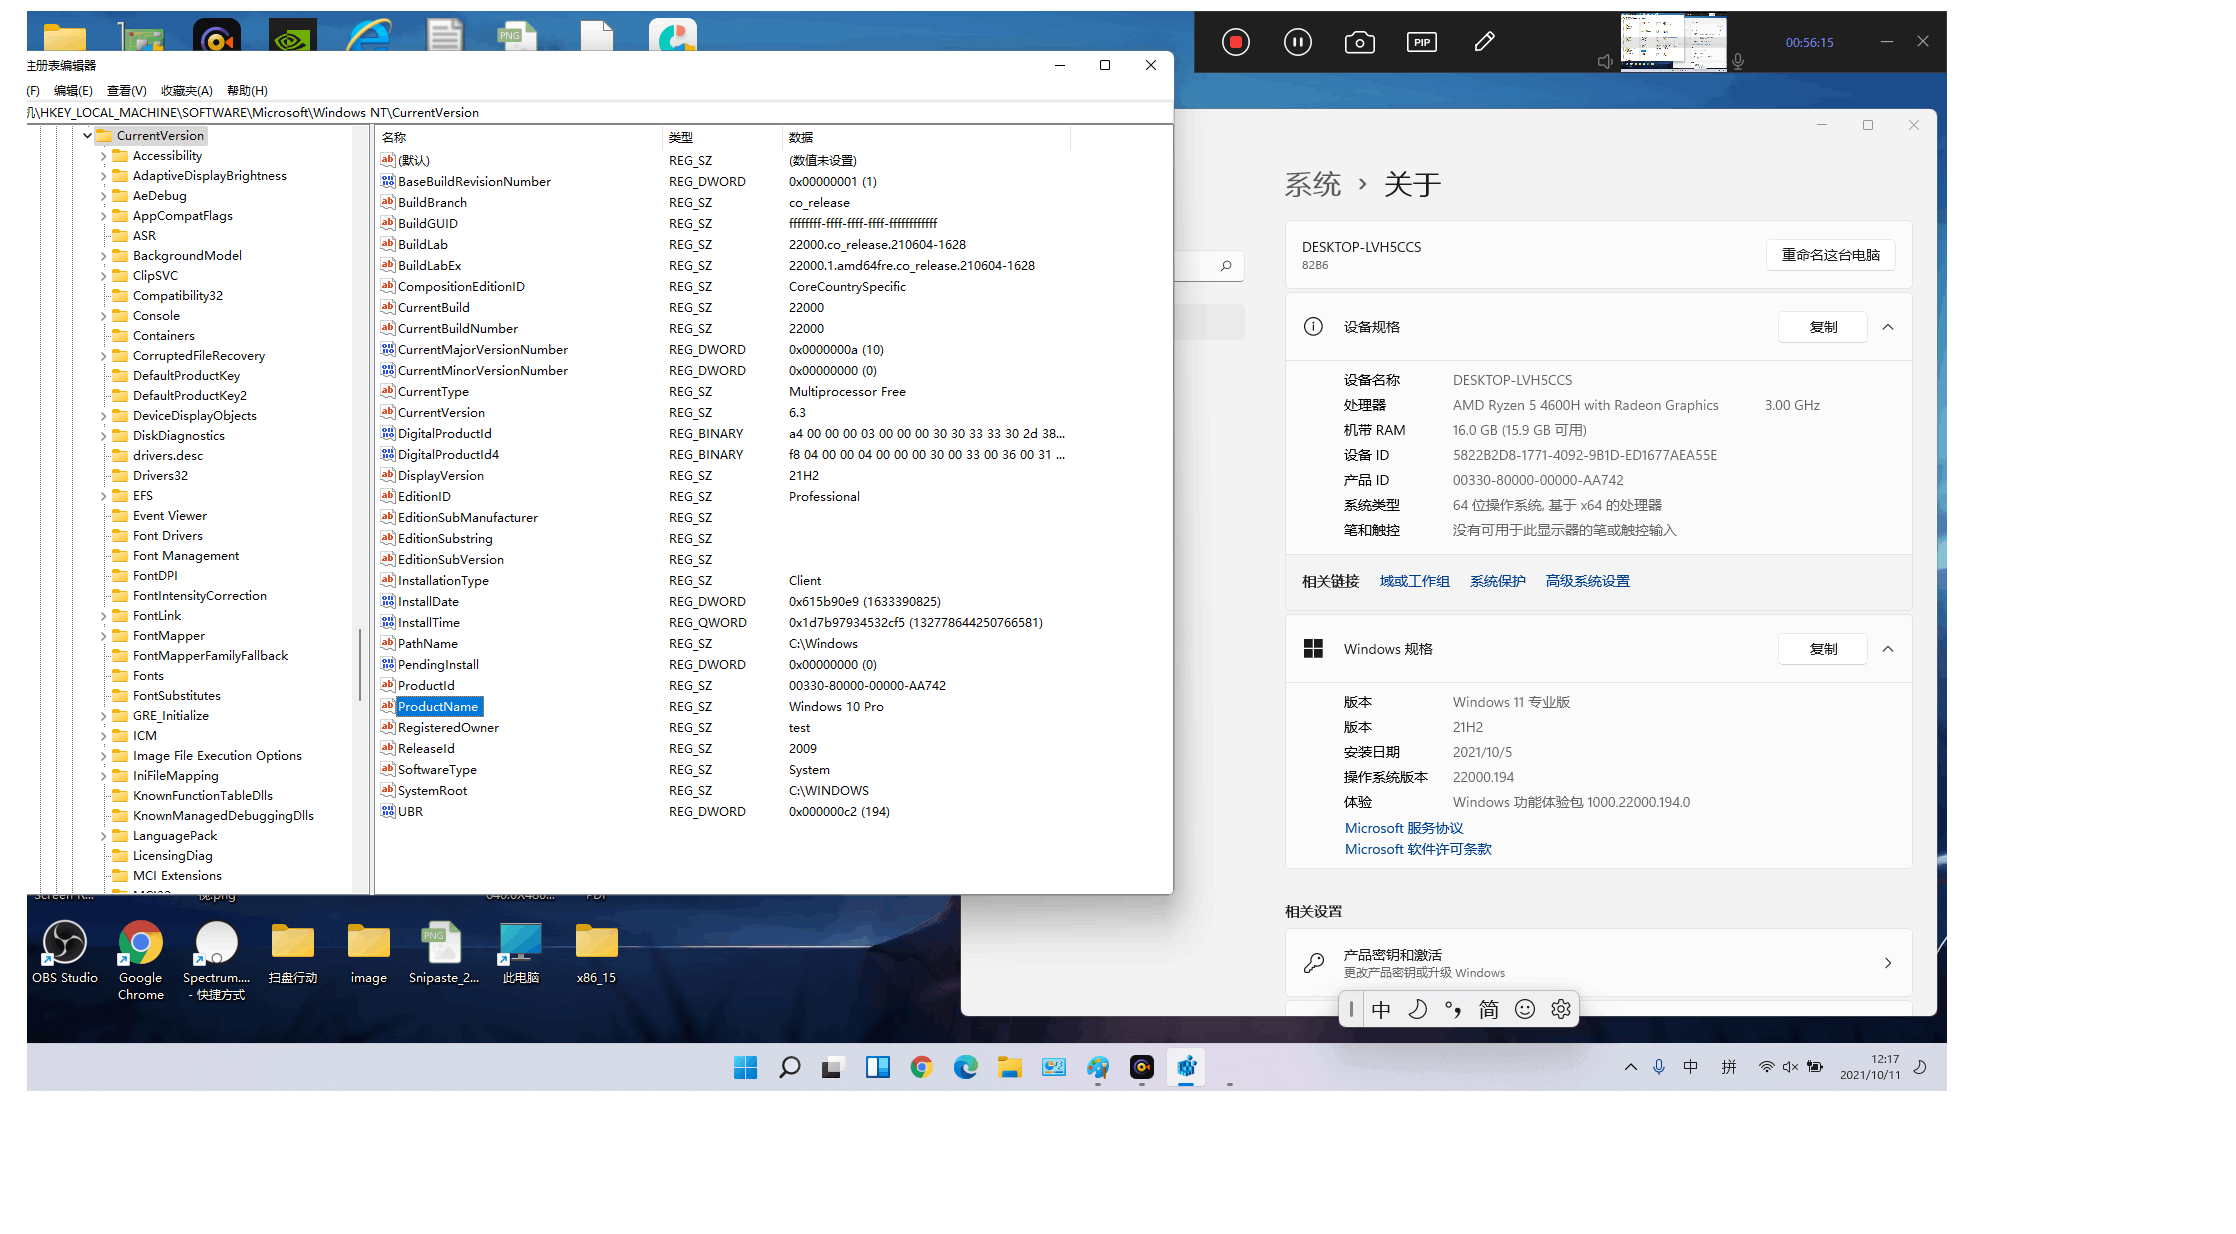The width and height of the screenshot is (2236, 1234).
Task: Open the 高级系统设置 link
Action: click(1587, 581)
